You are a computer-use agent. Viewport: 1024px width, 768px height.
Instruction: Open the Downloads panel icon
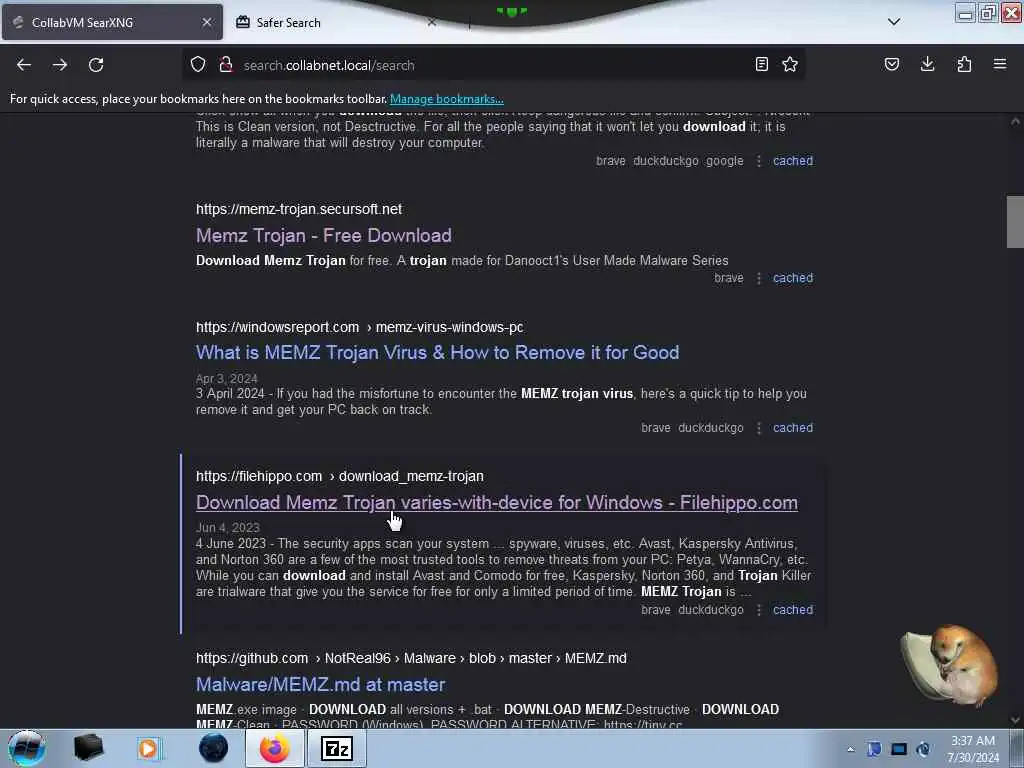927,64
